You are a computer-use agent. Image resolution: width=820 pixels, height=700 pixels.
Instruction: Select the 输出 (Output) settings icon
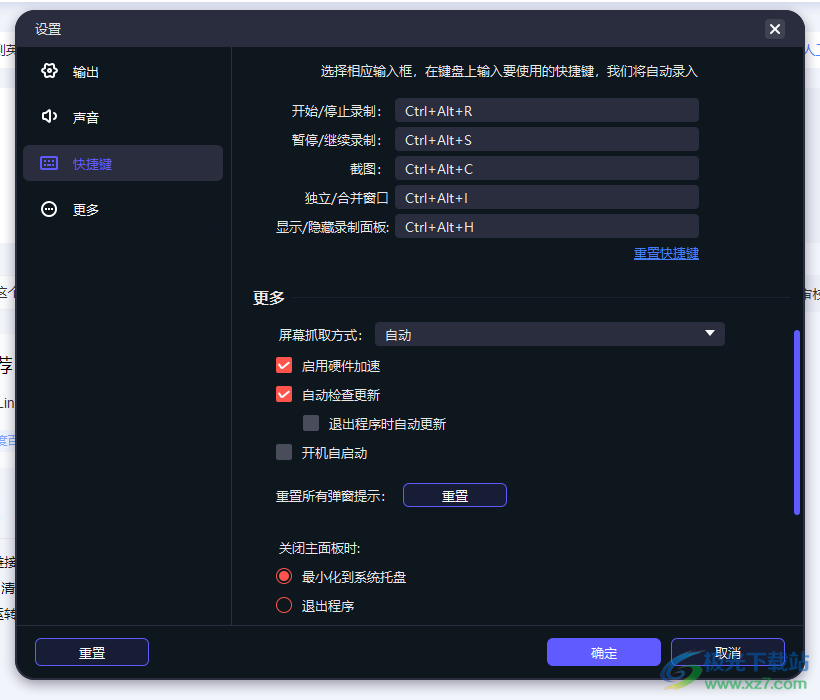coord(49,71)
